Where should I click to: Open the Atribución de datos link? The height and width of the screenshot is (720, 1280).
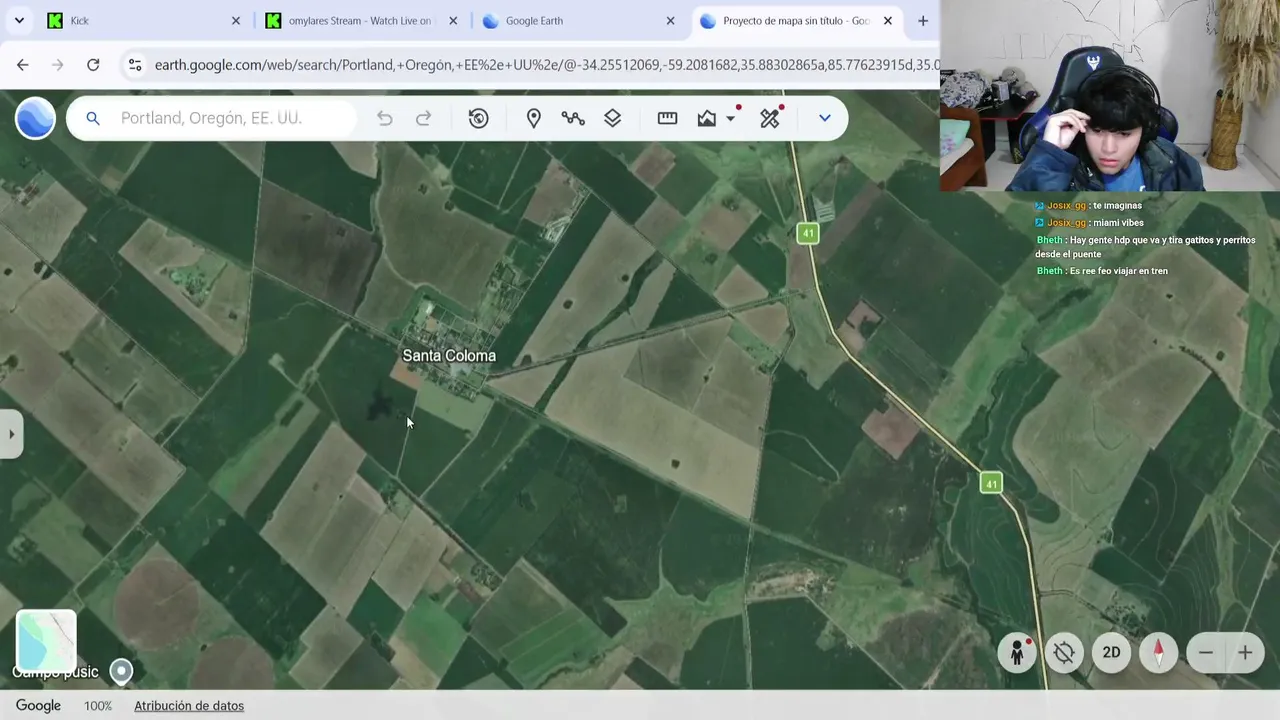(189, 706)
